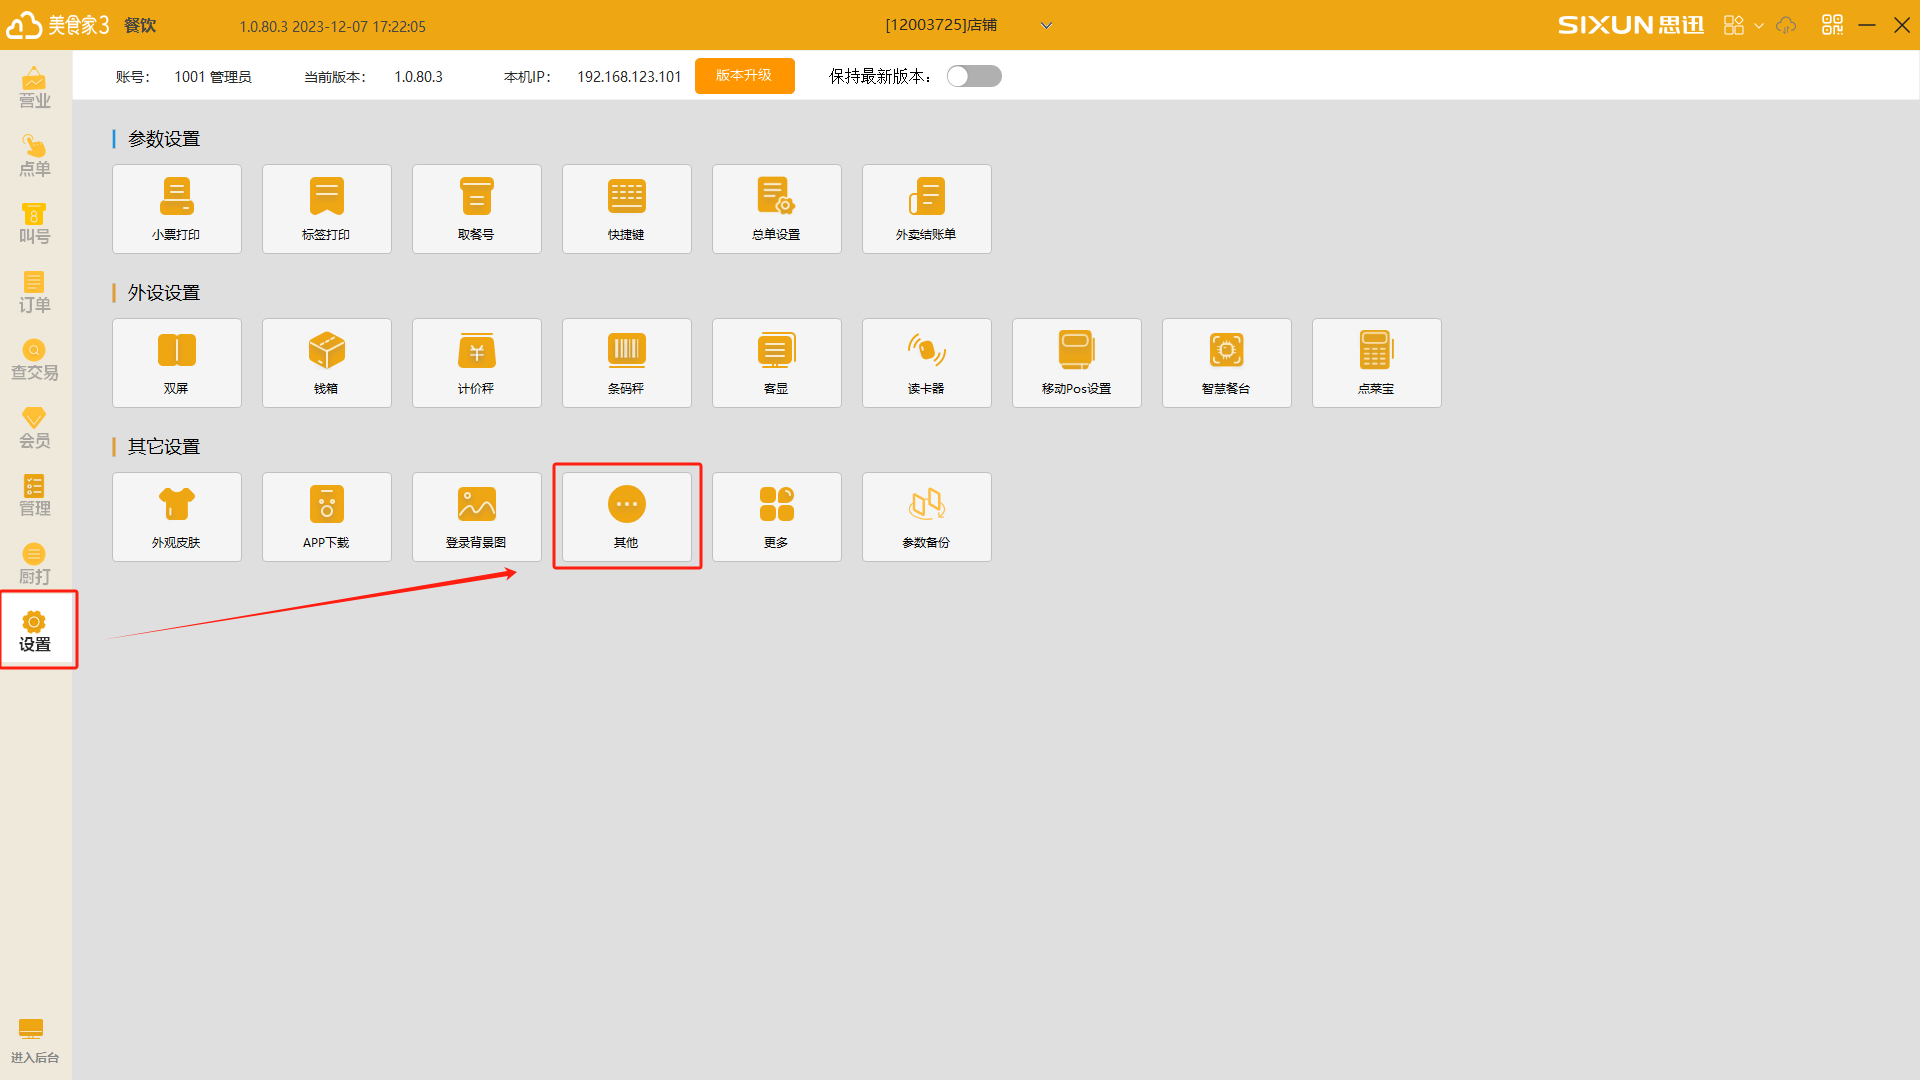Open 总单设置 master order settings
The image size is (1920, 1080).
(777, 209)
